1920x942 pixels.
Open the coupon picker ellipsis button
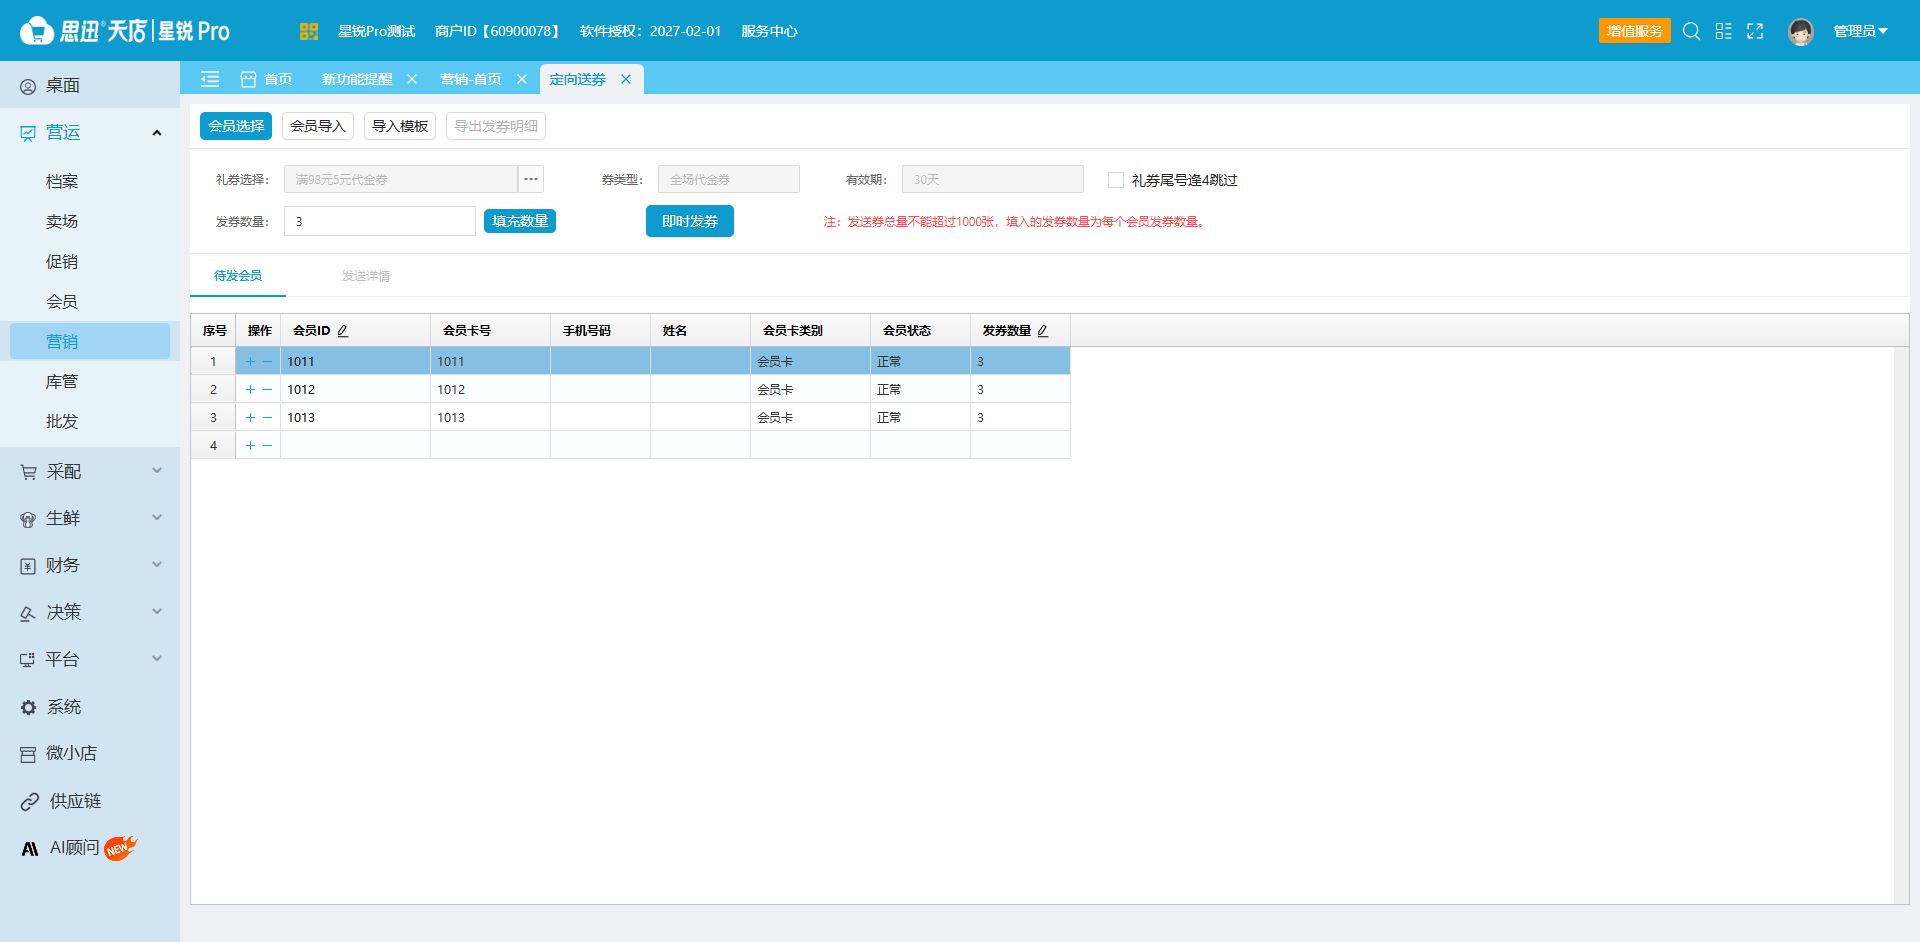pyautogui.click(x=531, y=179)
